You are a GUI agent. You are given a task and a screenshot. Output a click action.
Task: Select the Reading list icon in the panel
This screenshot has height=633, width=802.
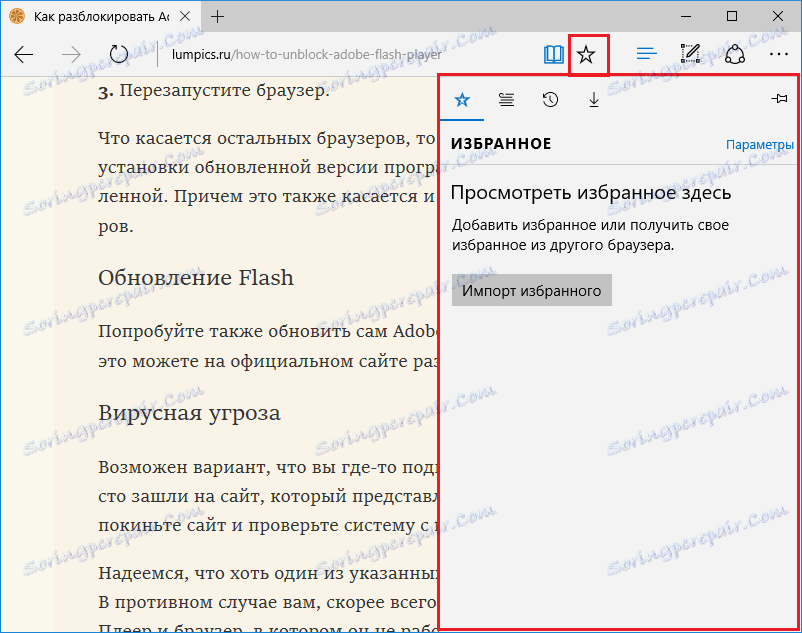506,100
